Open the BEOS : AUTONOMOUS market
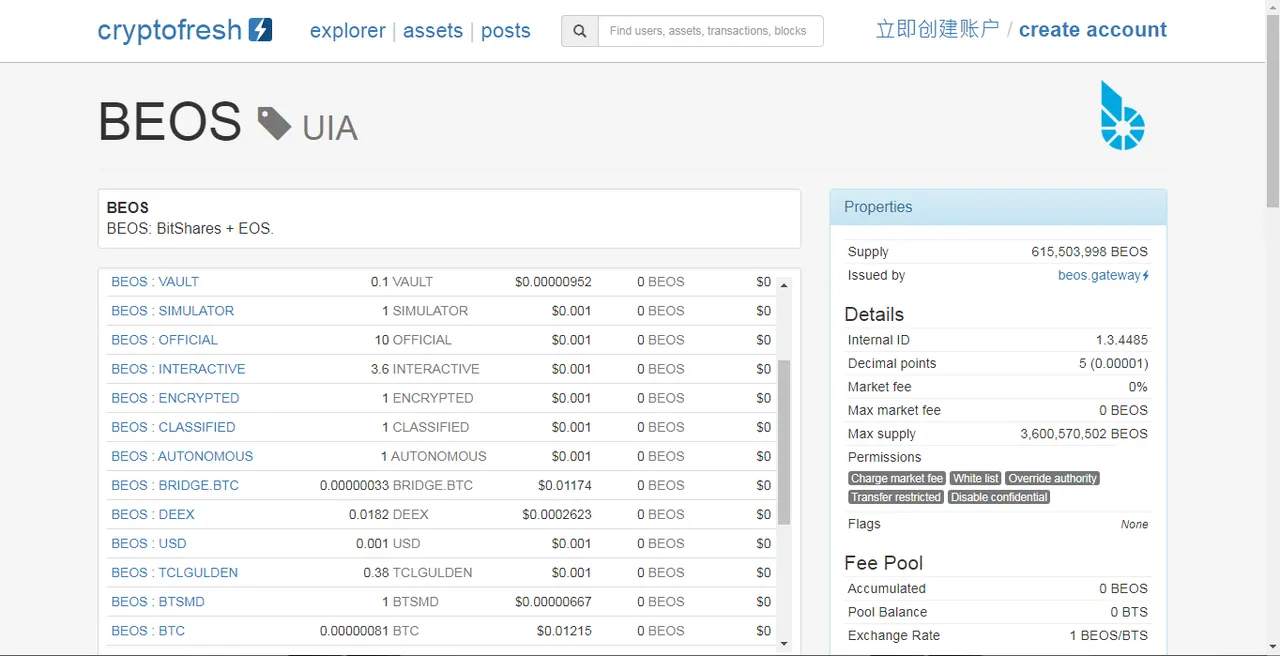Viewport: 1280px width, 656px height. tap(182, 456)
